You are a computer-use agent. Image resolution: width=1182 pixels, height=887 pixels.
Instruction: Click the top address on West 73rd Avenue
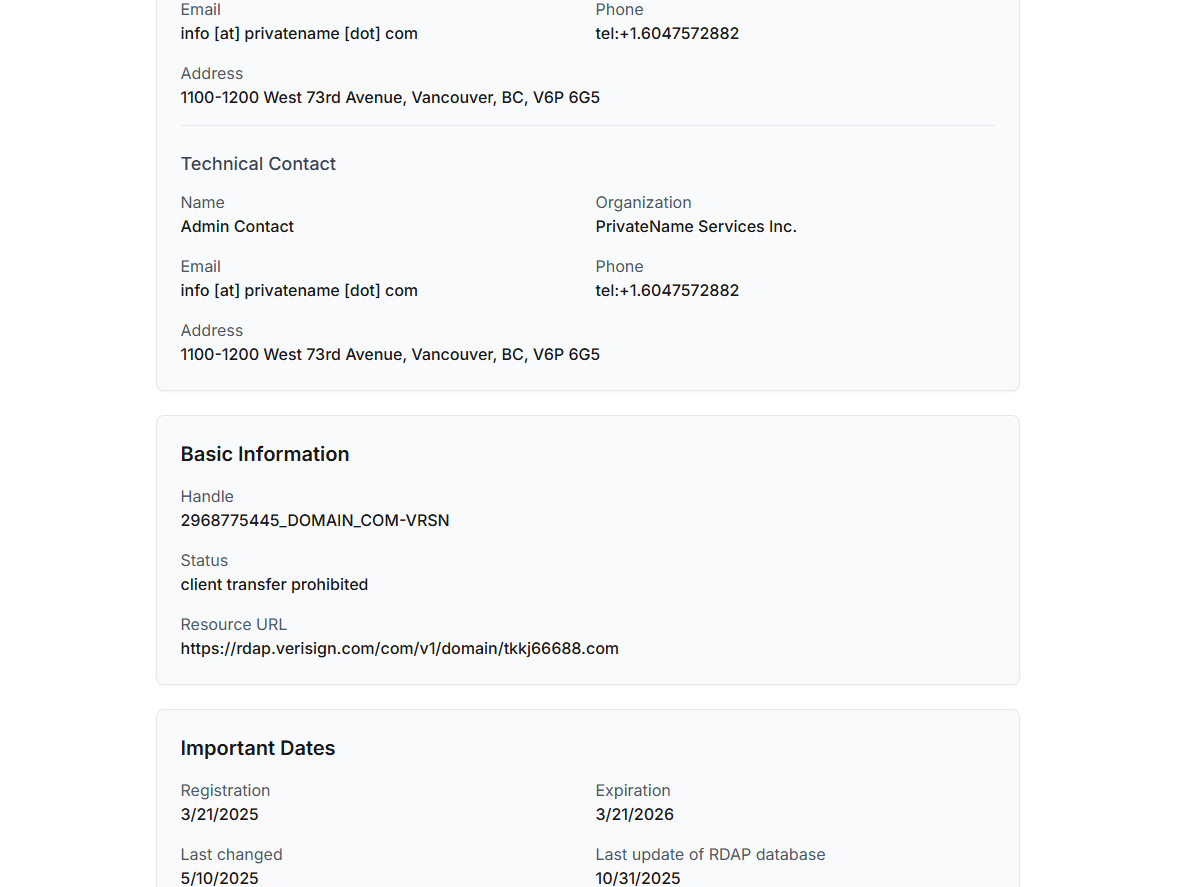click(390, 98)
